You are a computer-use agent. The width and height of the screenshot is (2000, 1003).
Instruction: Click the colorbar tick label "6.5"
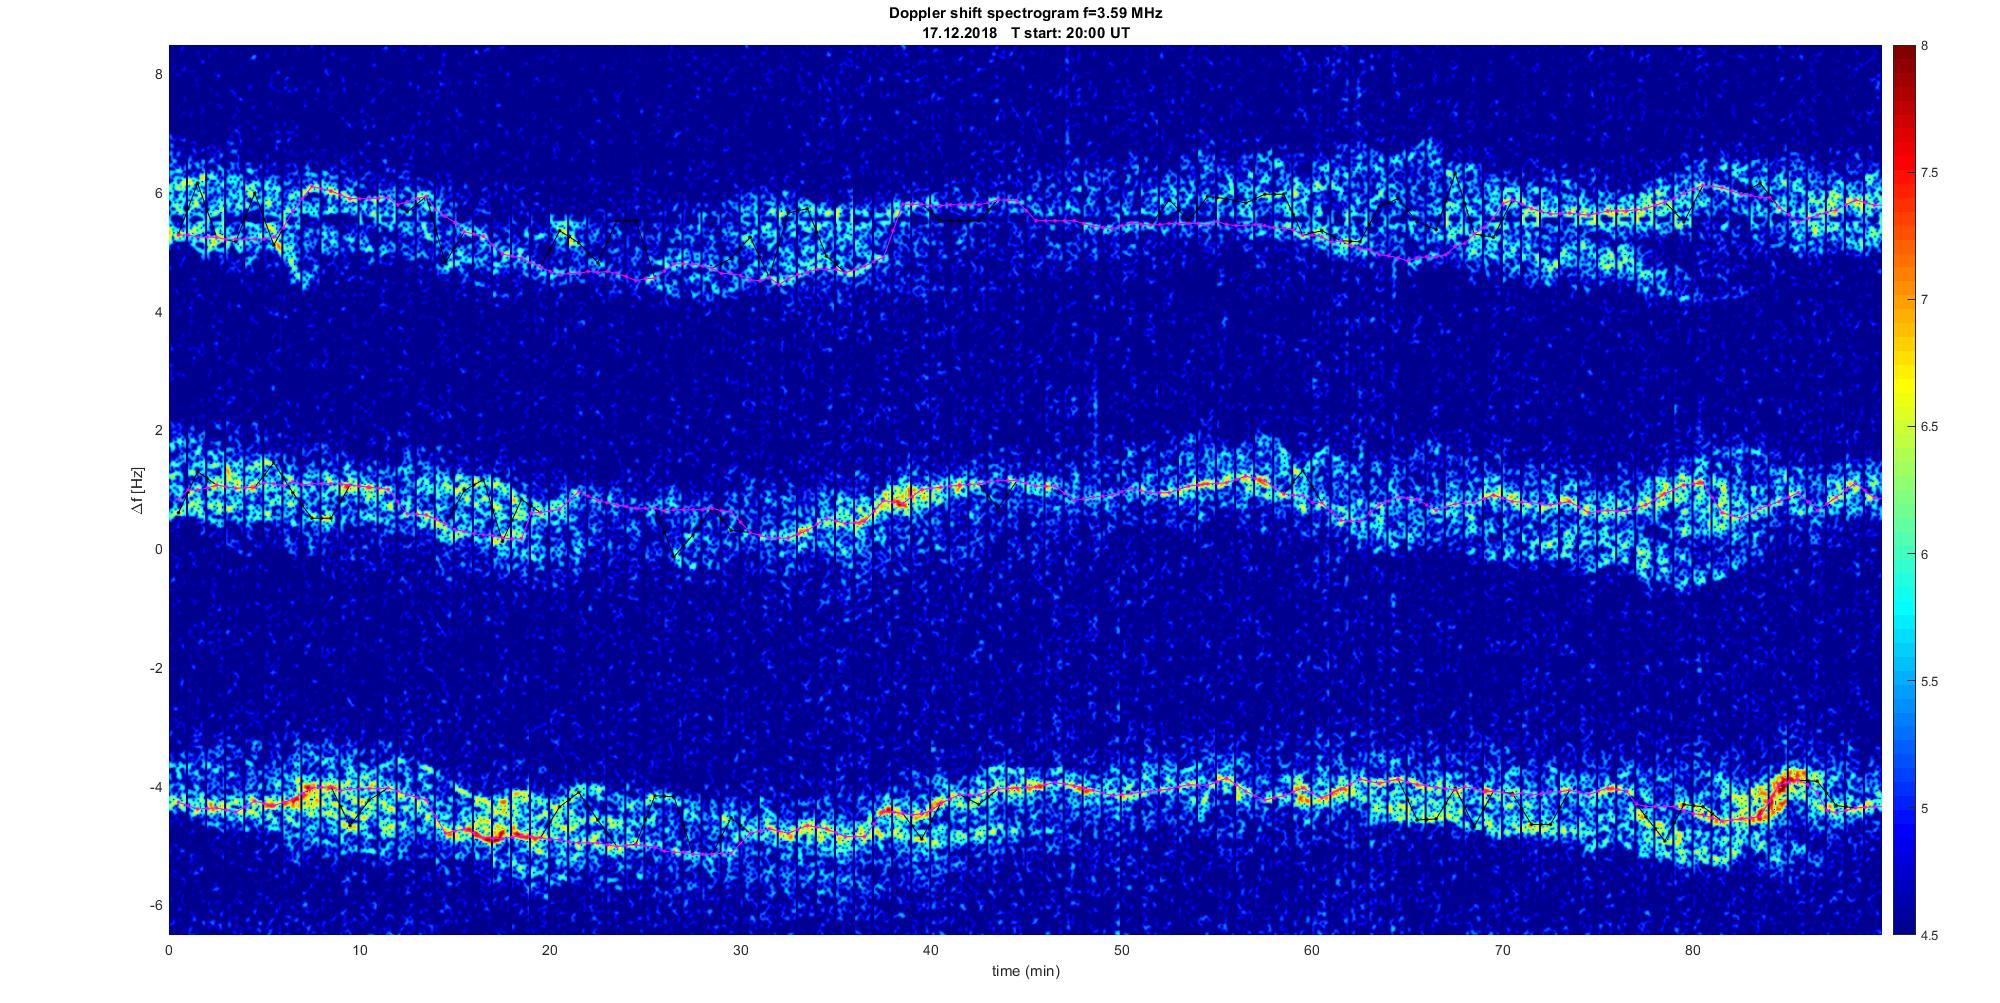point(1930,427)
